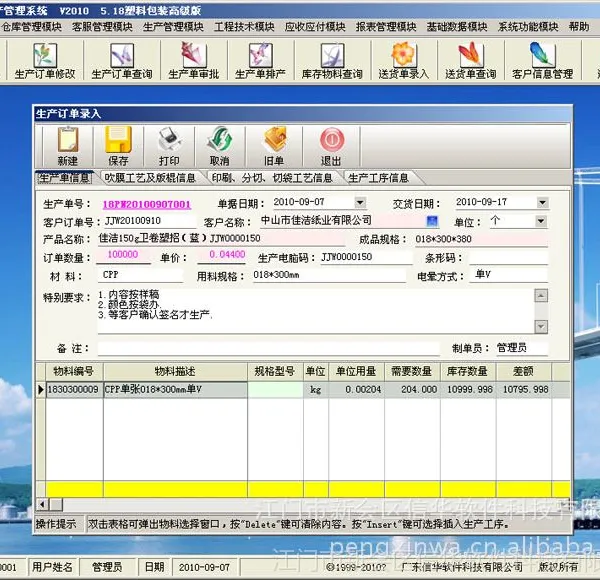Viewport: 600px width, 580px height.
Task: Open 仓库管理模块 menu
Action: [x=31, y=27]
